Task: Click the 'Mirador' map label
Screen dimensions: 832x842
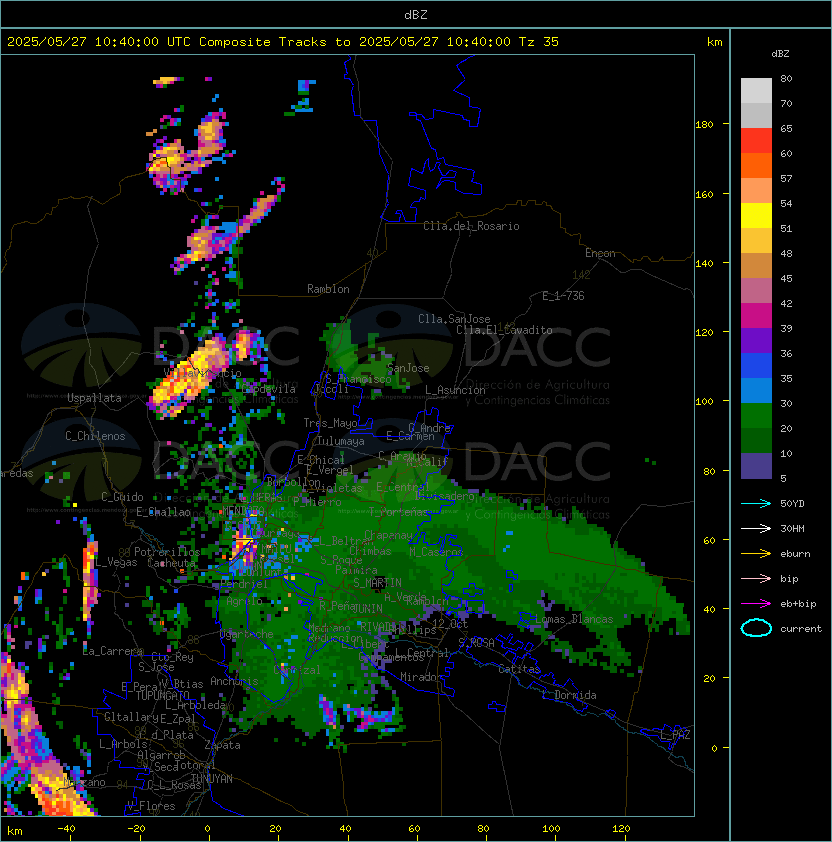Action: pyautogui.click(x=421, y=677)
